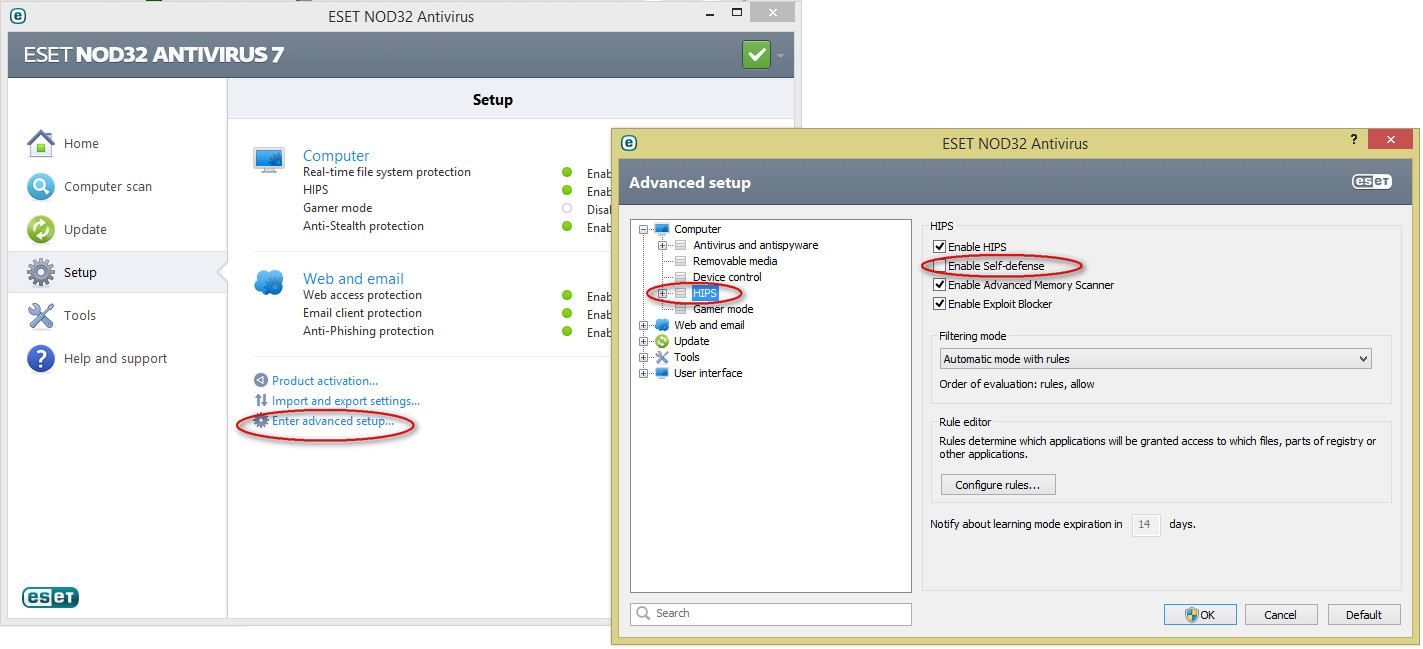Click the Update green arrows icon
1423x649 pixels.
[40, 229]
